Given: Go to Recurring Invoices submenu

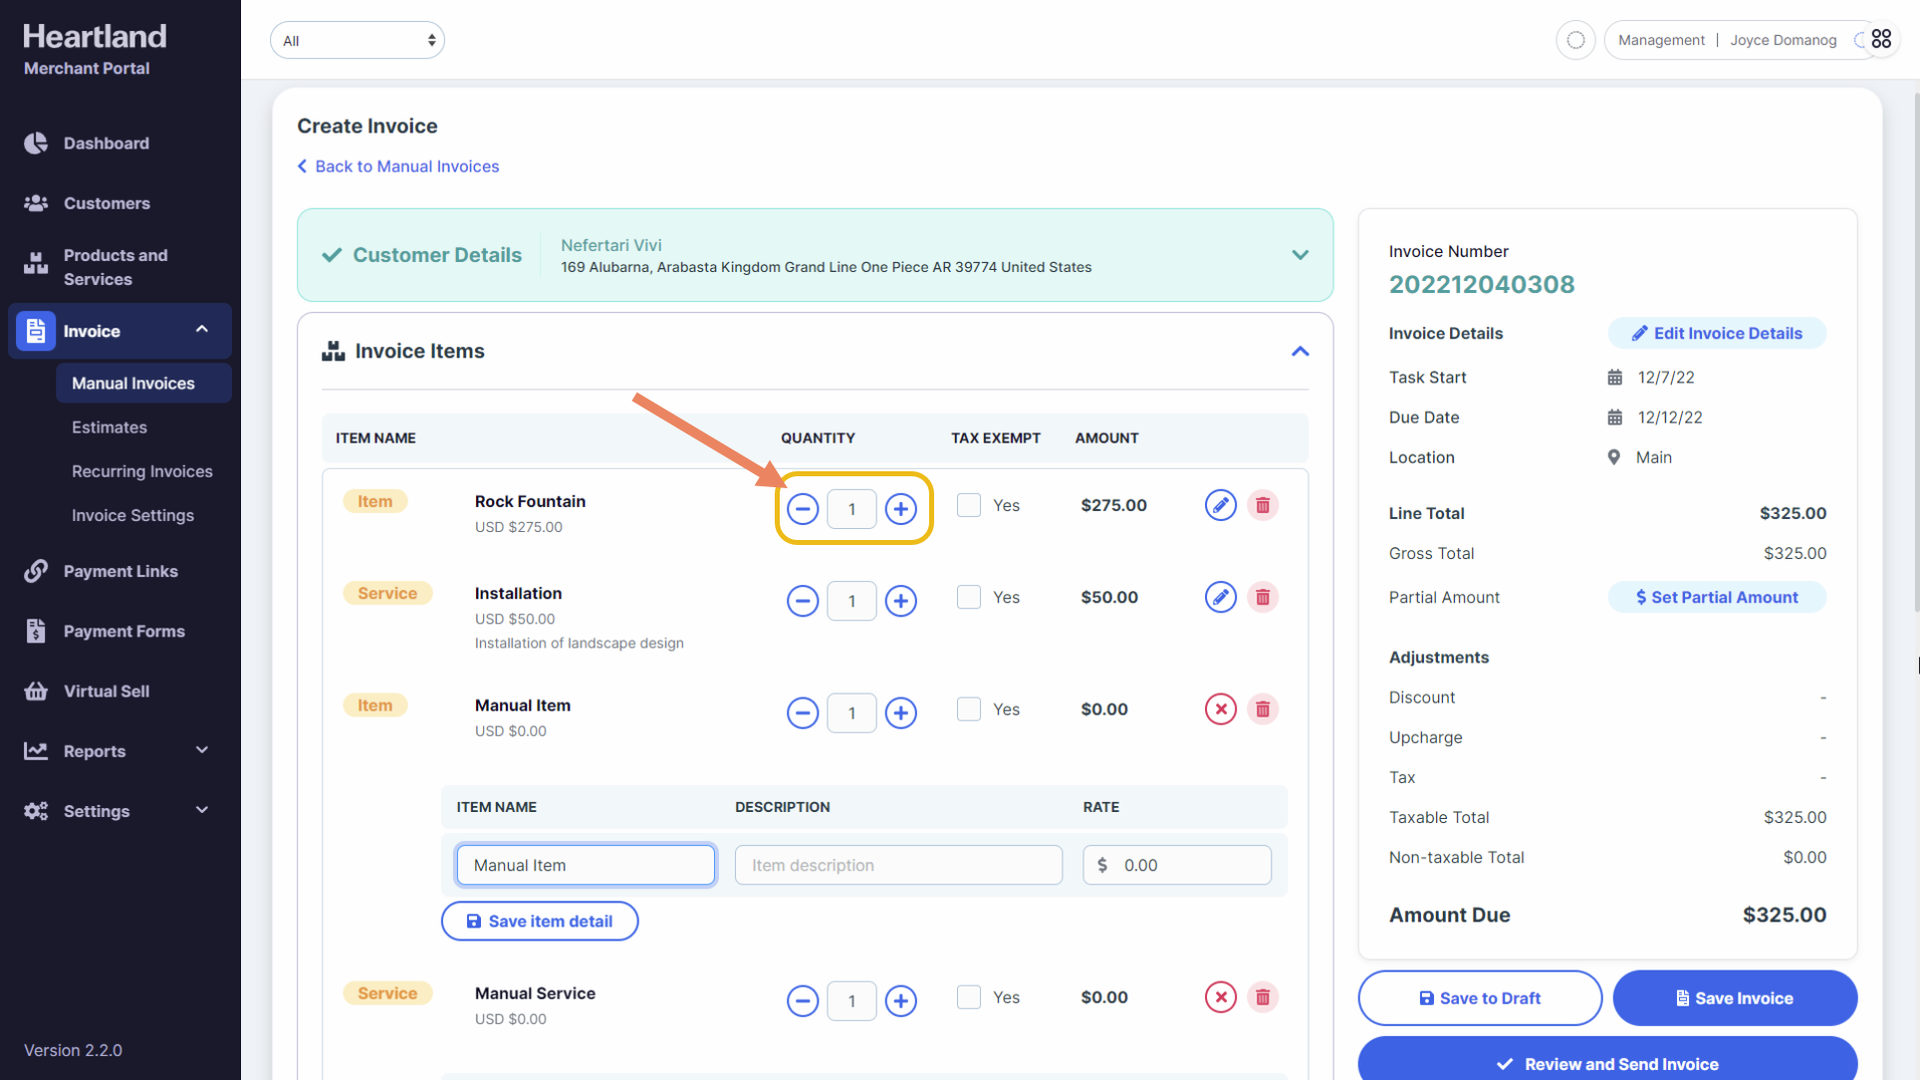Looking at the screenshot, I should [x=142, y=472].
